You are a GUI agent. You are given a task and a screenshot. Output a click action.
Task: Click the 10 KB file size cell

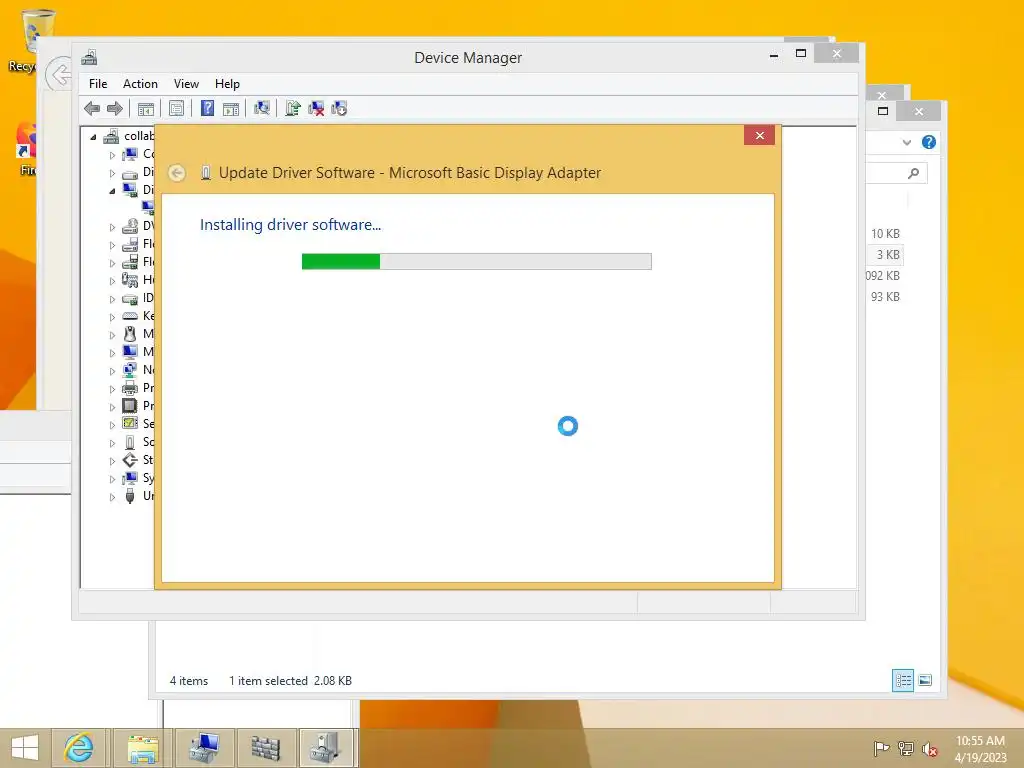[x=885, y=234]
